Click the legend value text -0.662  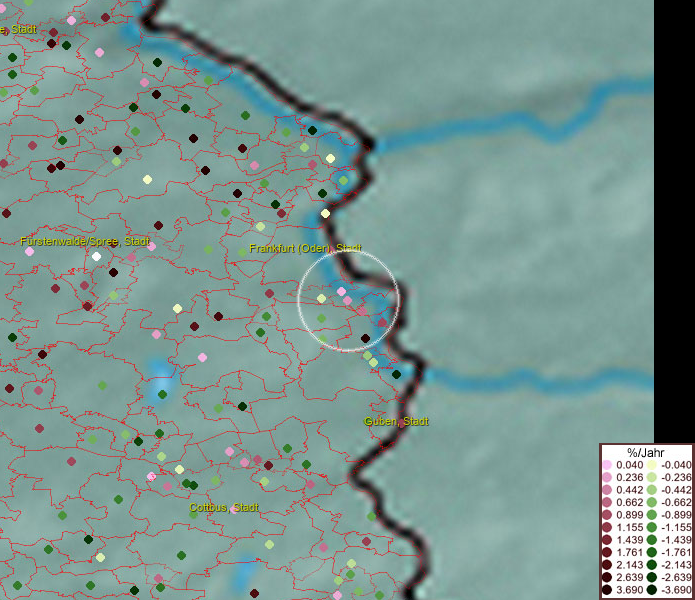(676, 503)
